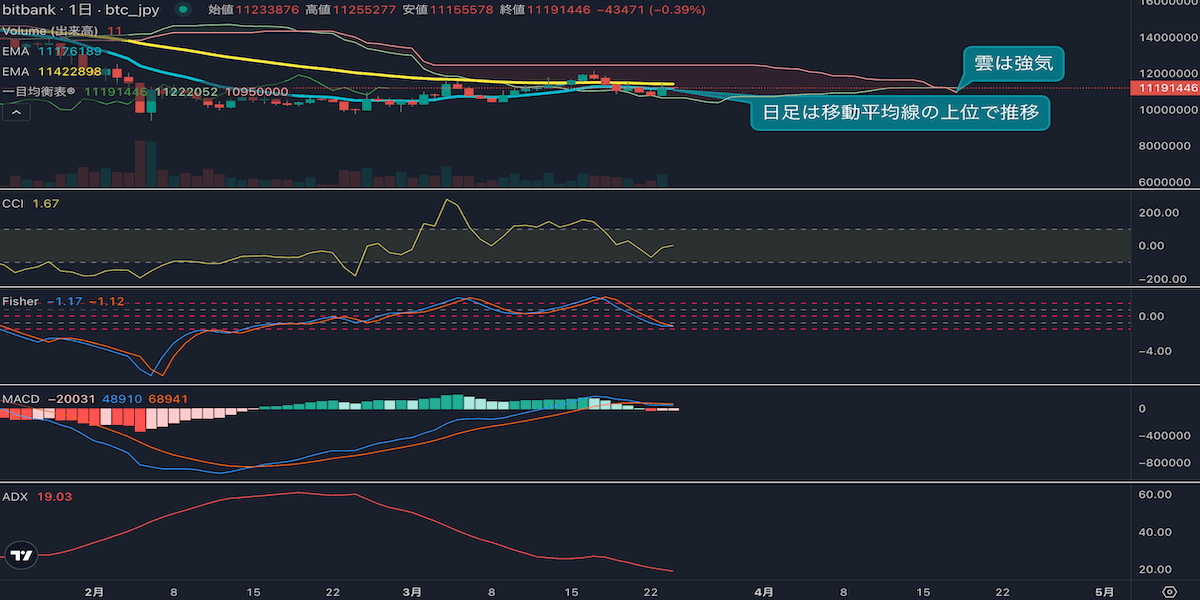Select the ADX indicator label
This screenshot has width=1200, height=600.
[15, 496]
